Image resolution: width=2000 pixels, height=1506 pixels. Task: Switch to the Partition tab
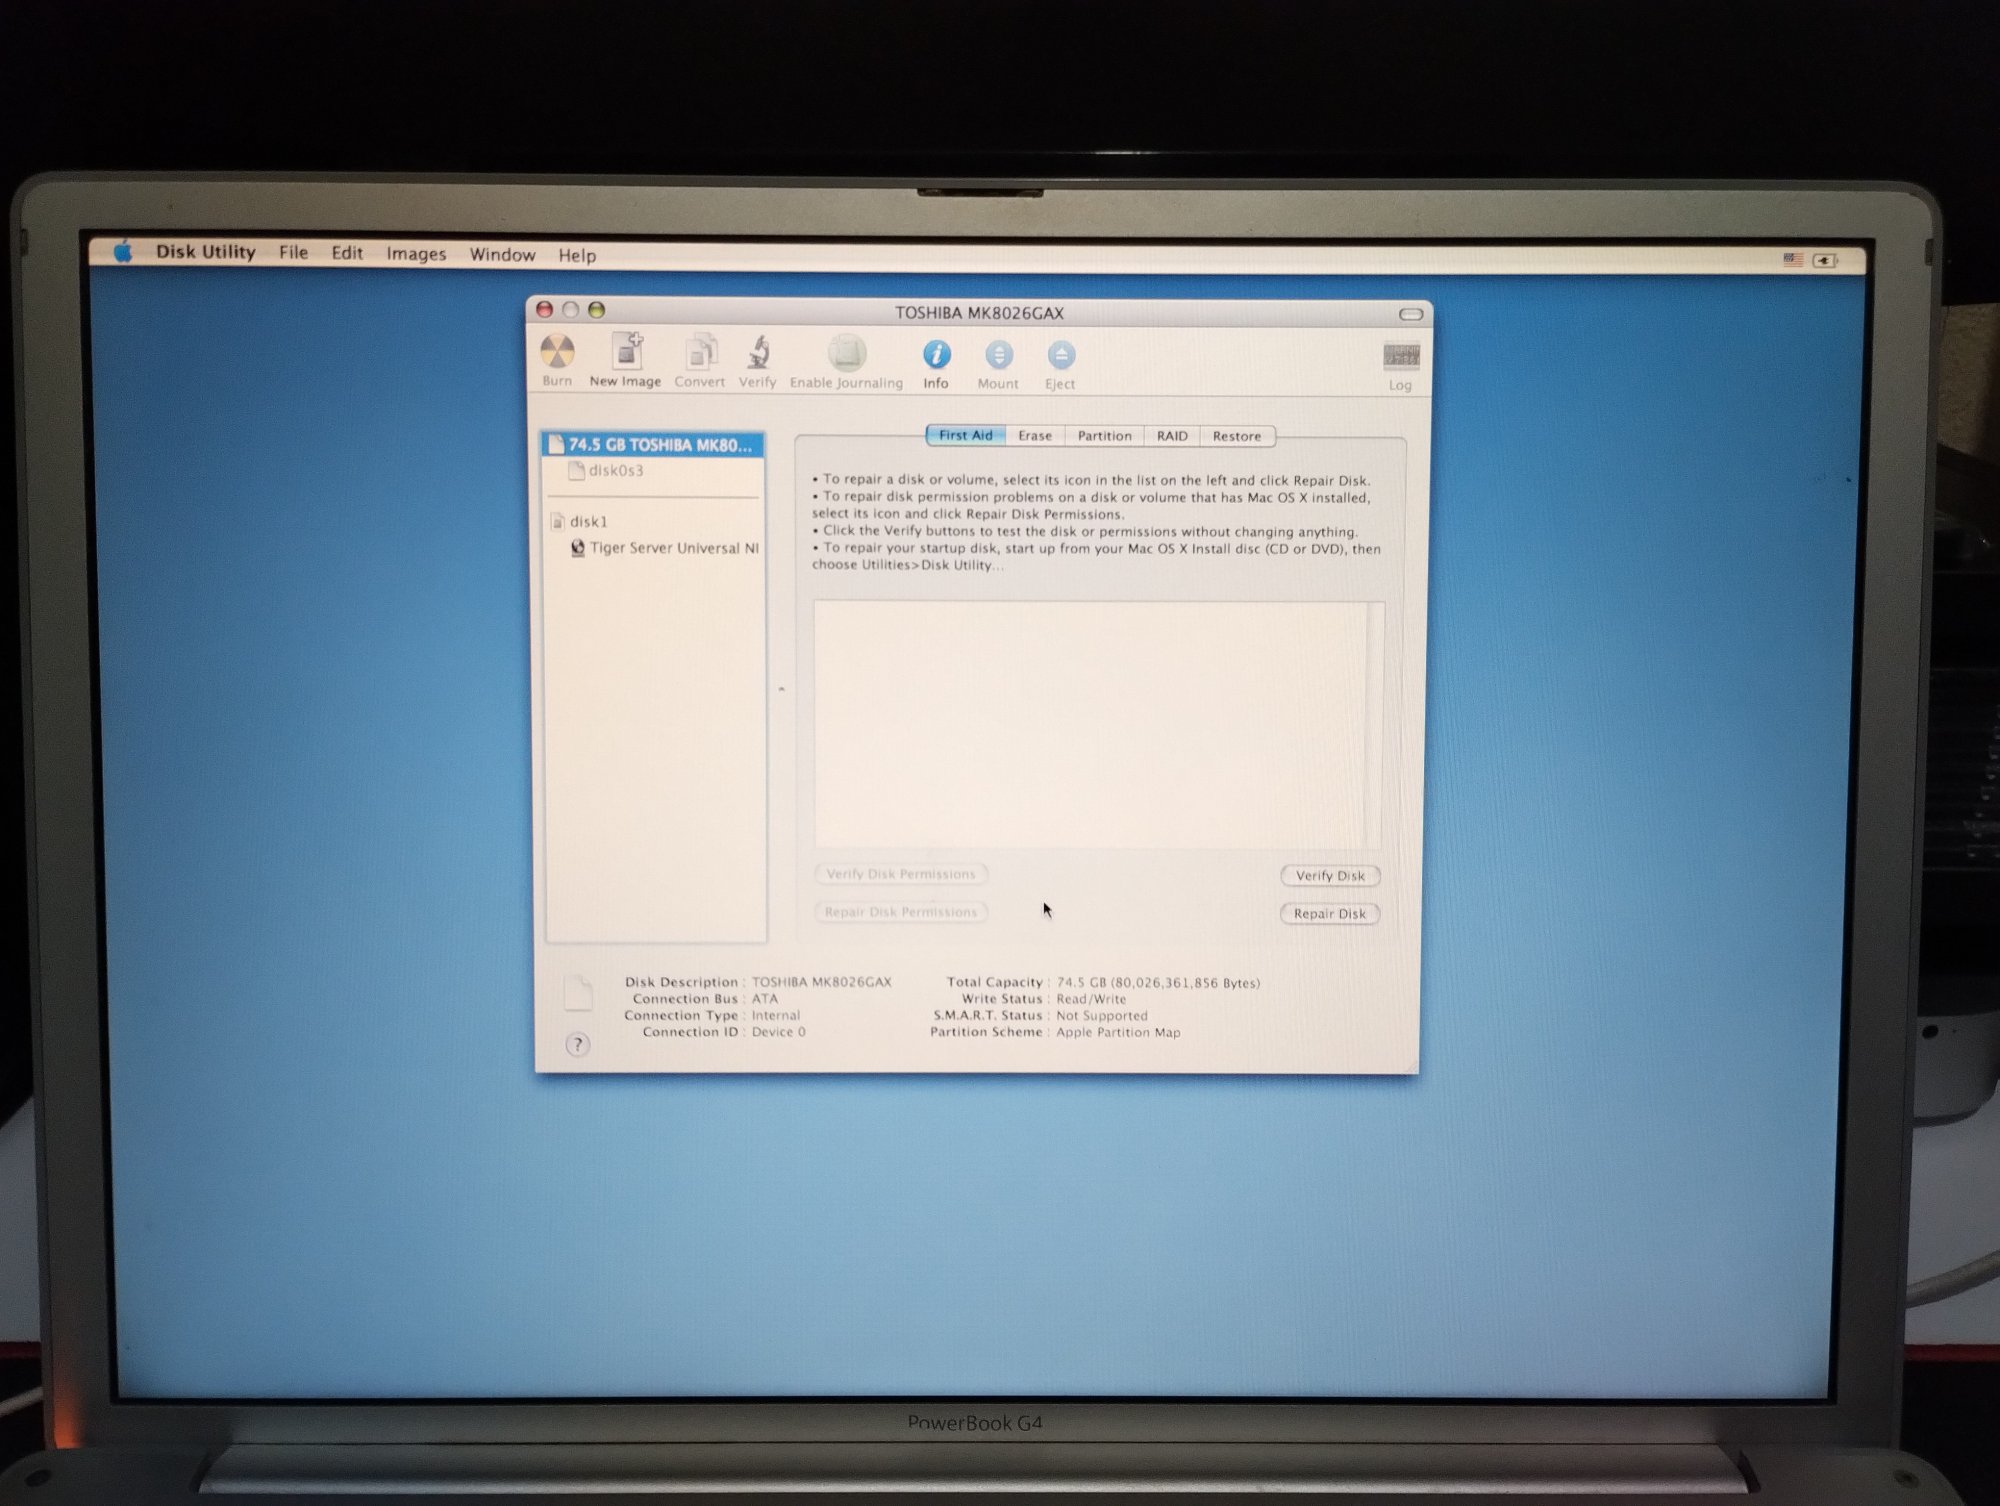[1104, 436]
